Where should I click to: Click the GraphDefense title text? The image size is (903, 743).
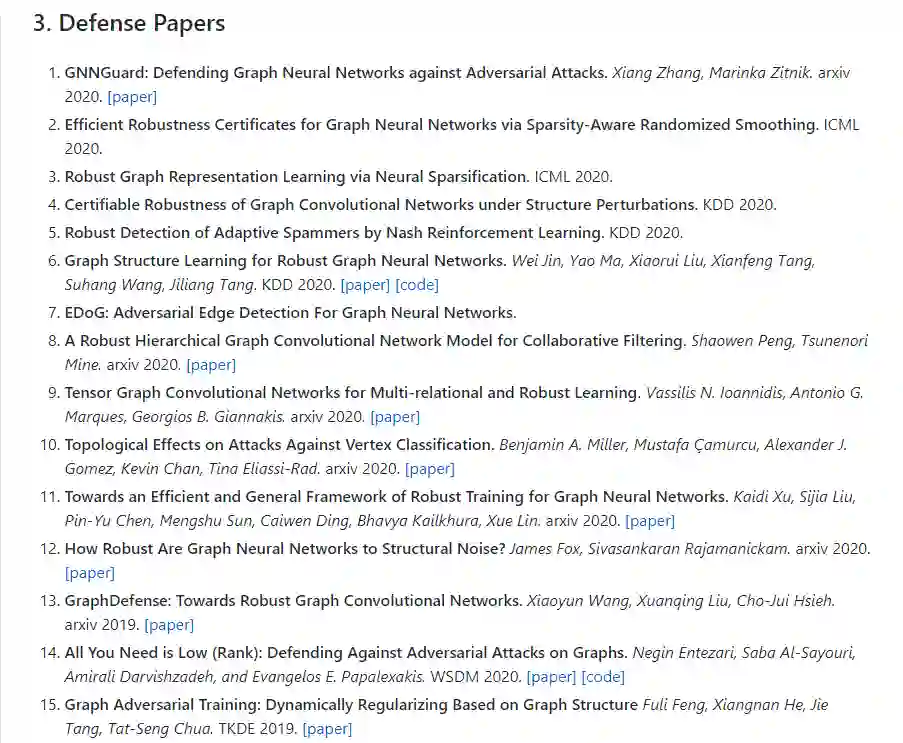(x=293, y=601)
